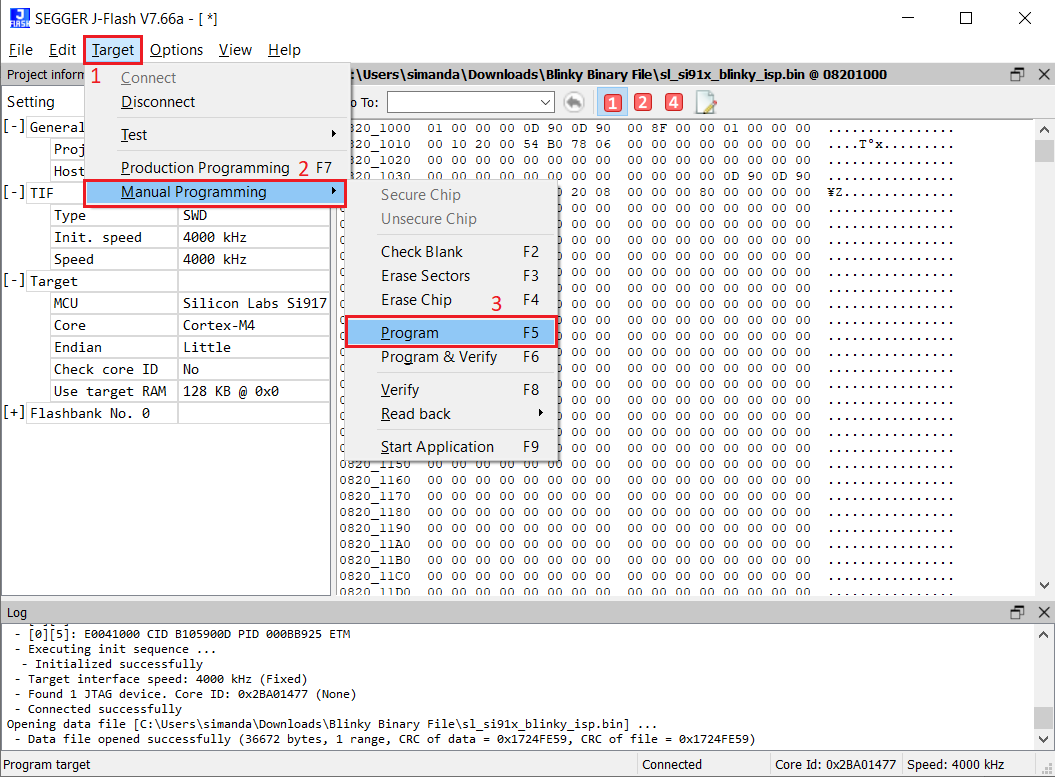
Task: Select Start Application
Action: click(x=451, y=447)
